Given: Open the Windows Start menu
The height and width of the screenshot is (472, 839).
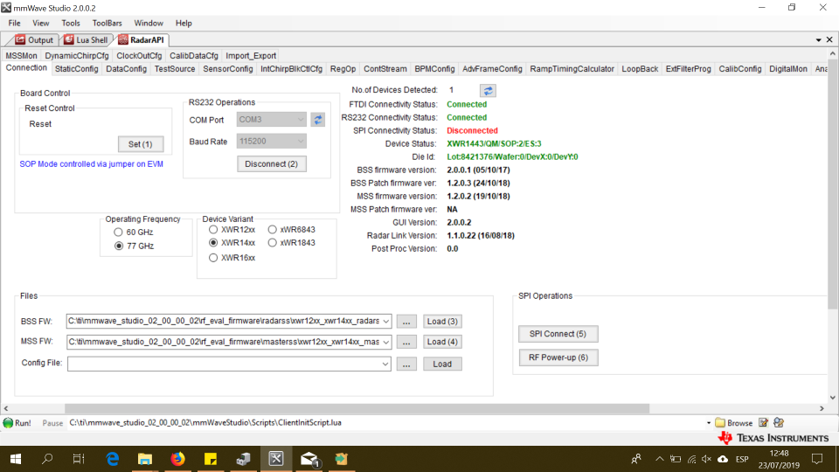Looking at the screenshot, I should pyautogui.click(x=16, y=459).
